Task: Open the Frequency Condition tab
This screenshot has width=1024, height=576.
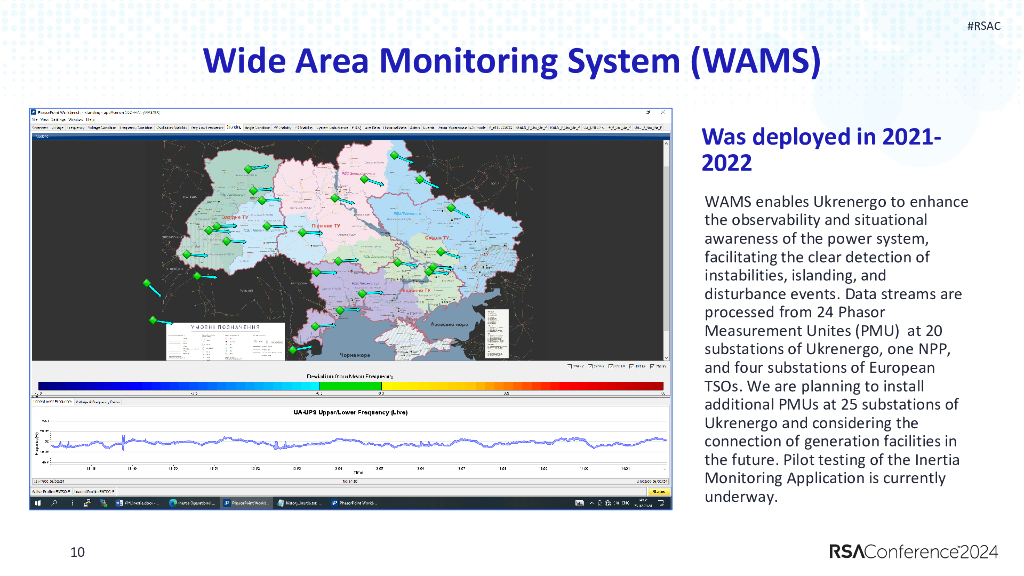Action: [x=136, y=128]
